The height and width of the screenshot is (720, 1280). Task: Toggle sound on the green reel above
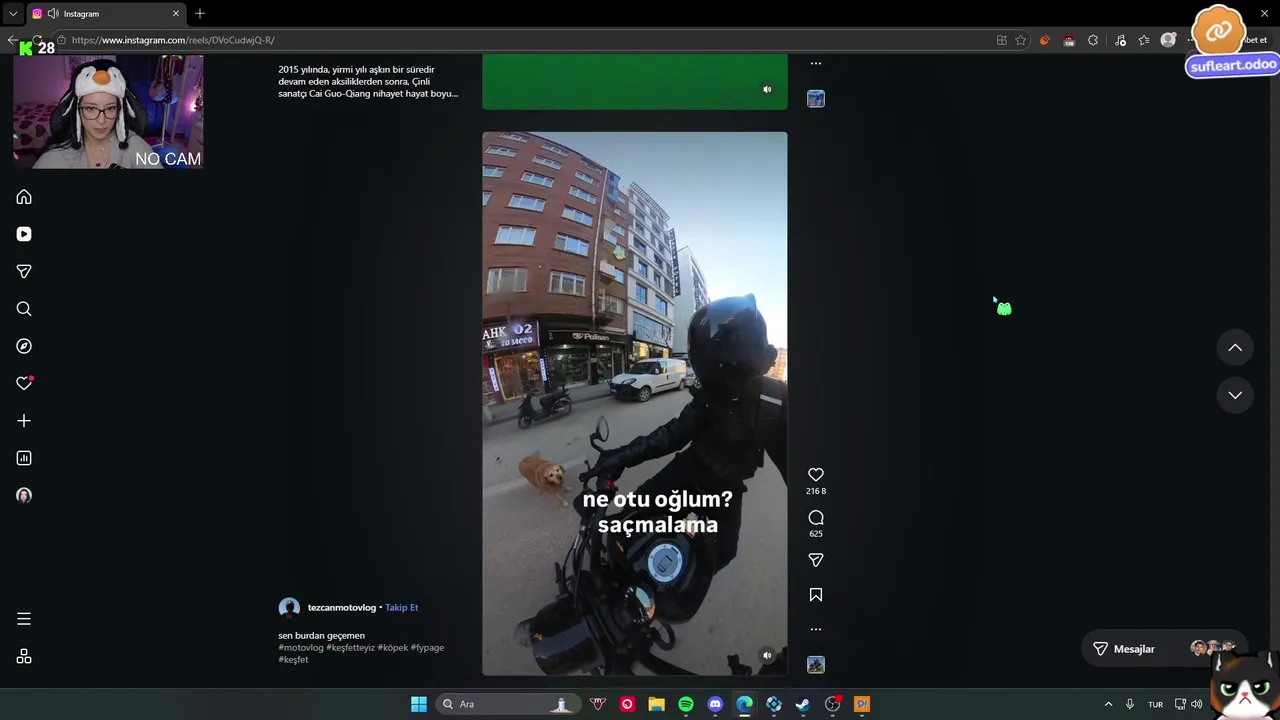pos(767,89)
